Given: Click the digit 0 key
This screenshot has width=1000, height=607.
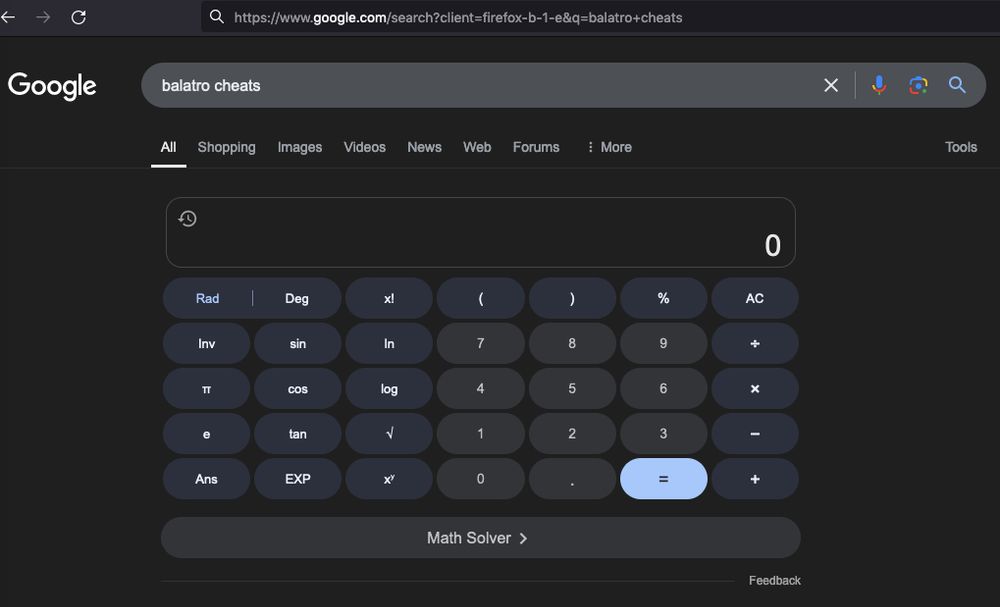Looking at the screenshot, I should [x=480, y=479].
